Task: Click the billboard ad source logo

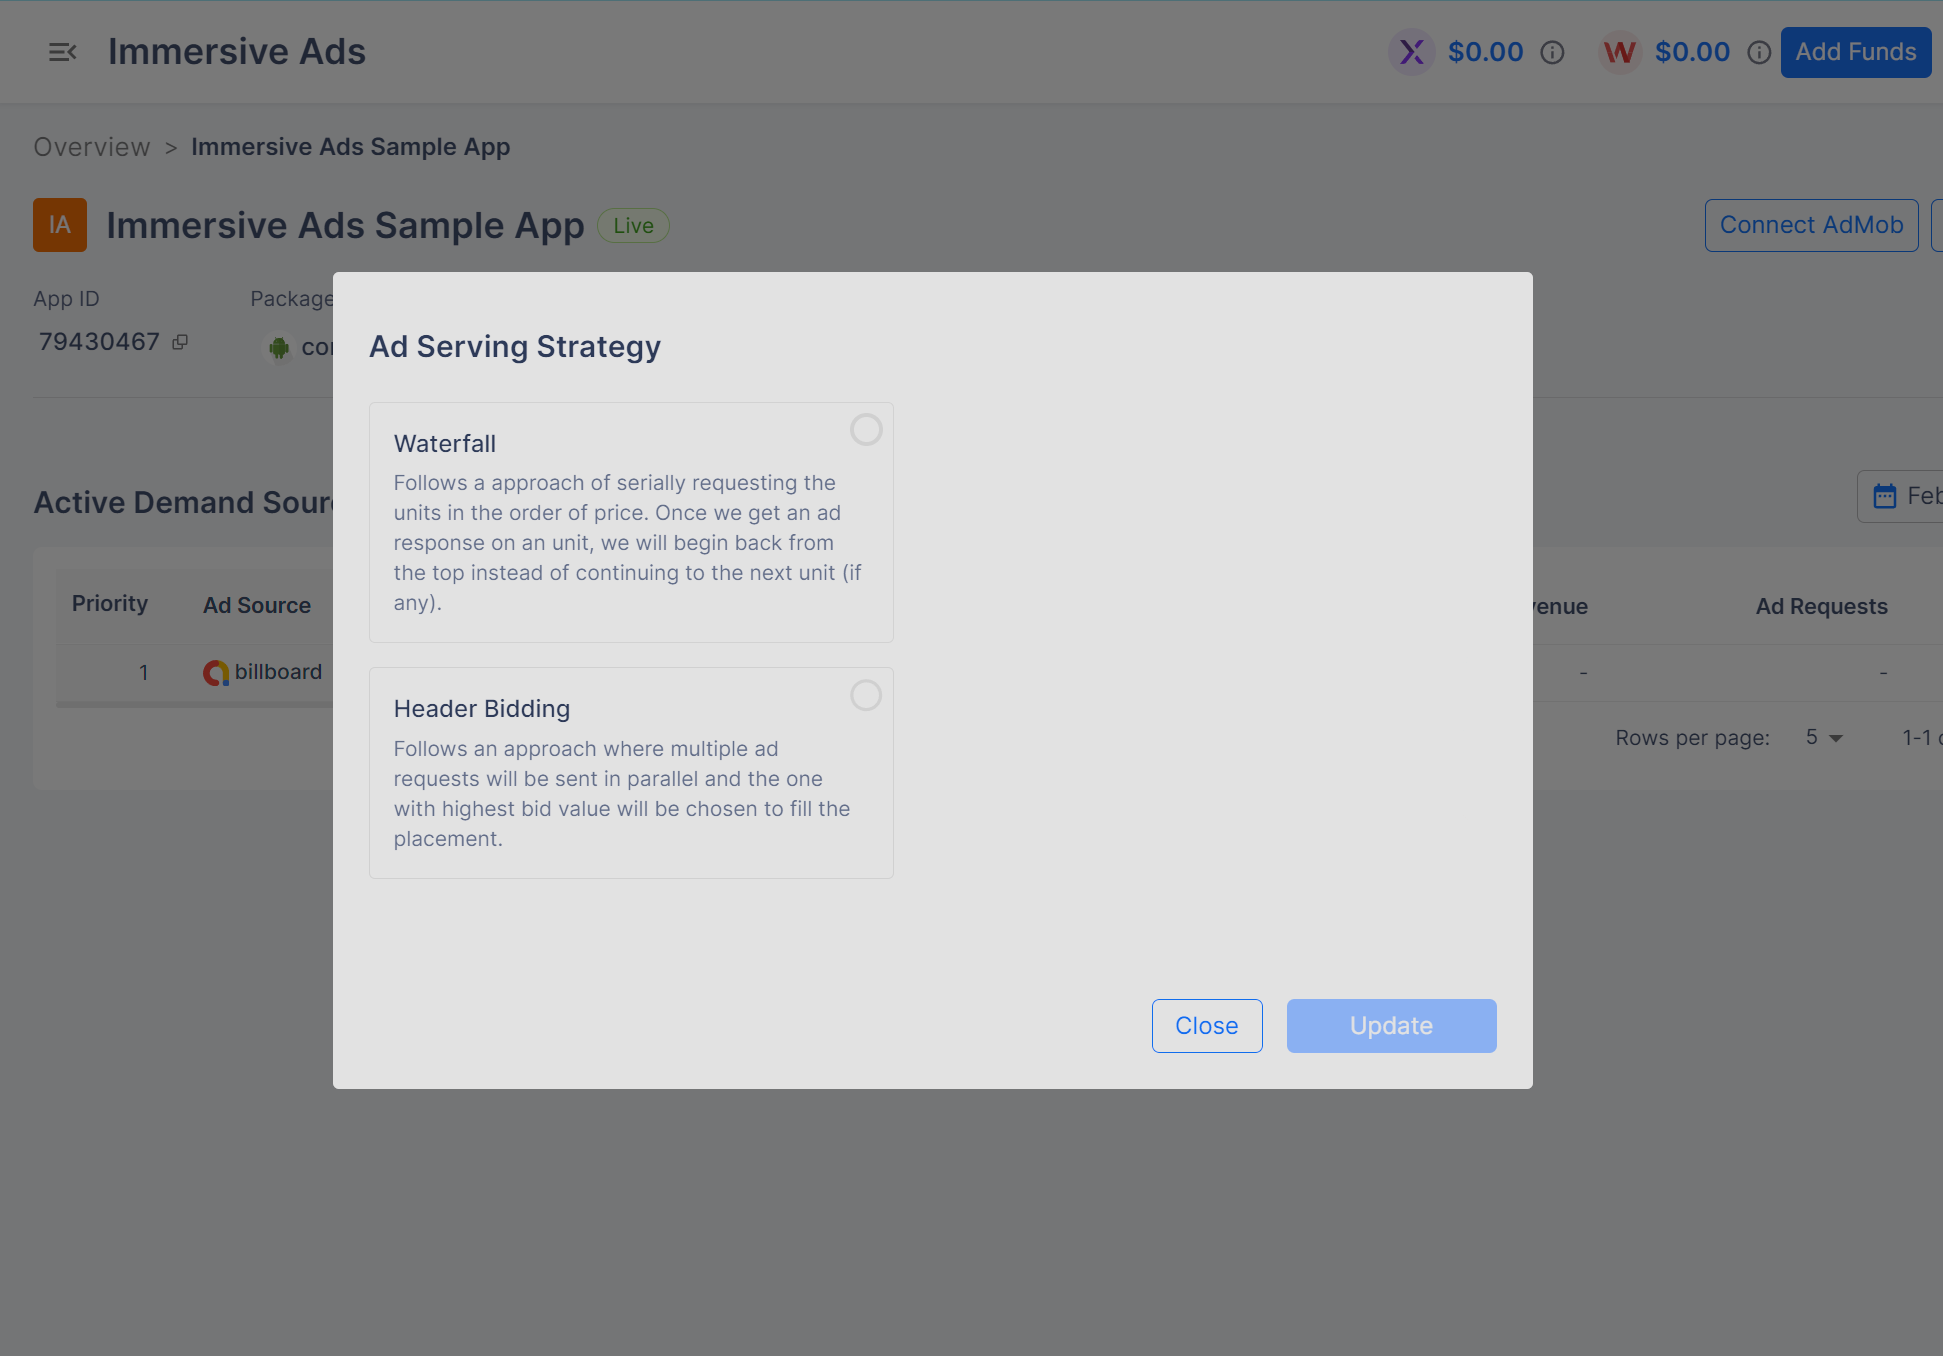Action: point(216,673)
